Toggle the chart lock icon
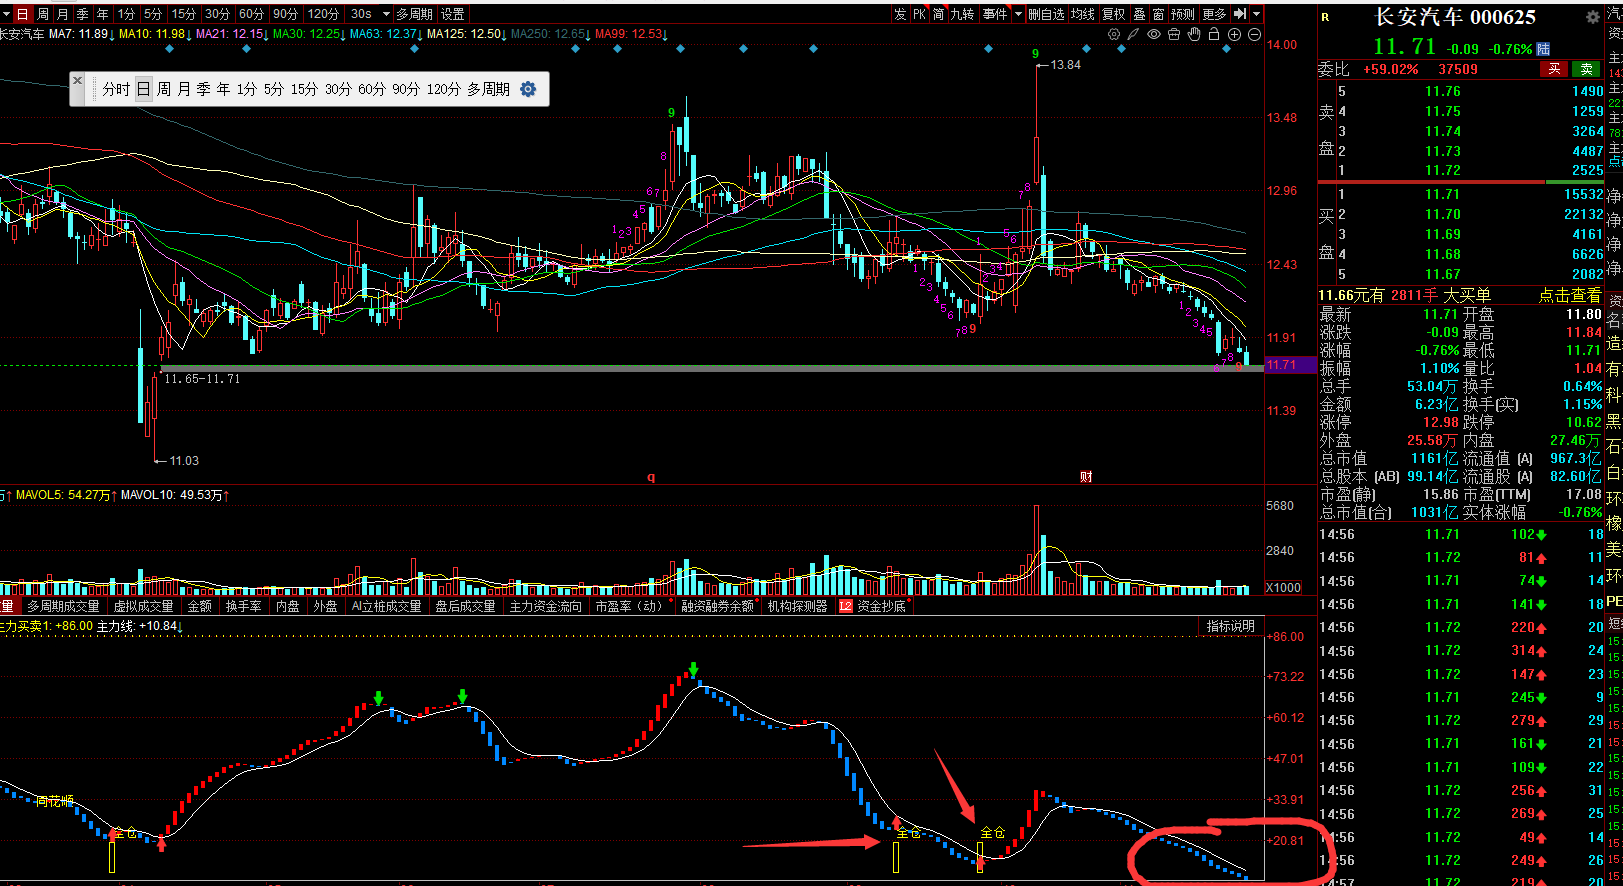The width and height of the screenshot is (1623, 886). point(1214,34)
